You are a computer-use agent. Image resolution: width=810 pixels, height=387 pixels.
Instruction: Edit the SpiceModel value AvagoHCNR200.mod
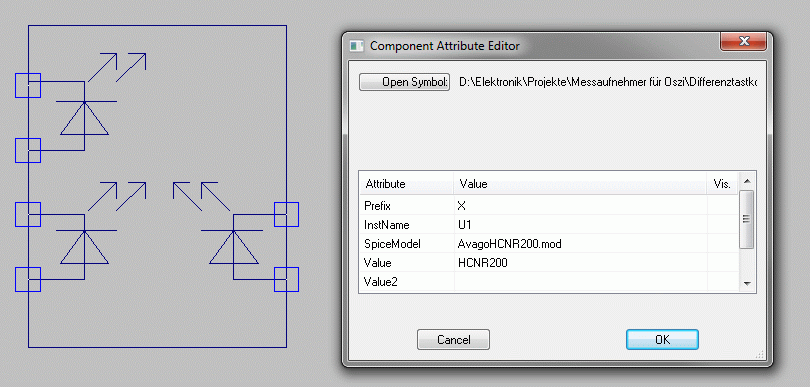coord(580,244)
